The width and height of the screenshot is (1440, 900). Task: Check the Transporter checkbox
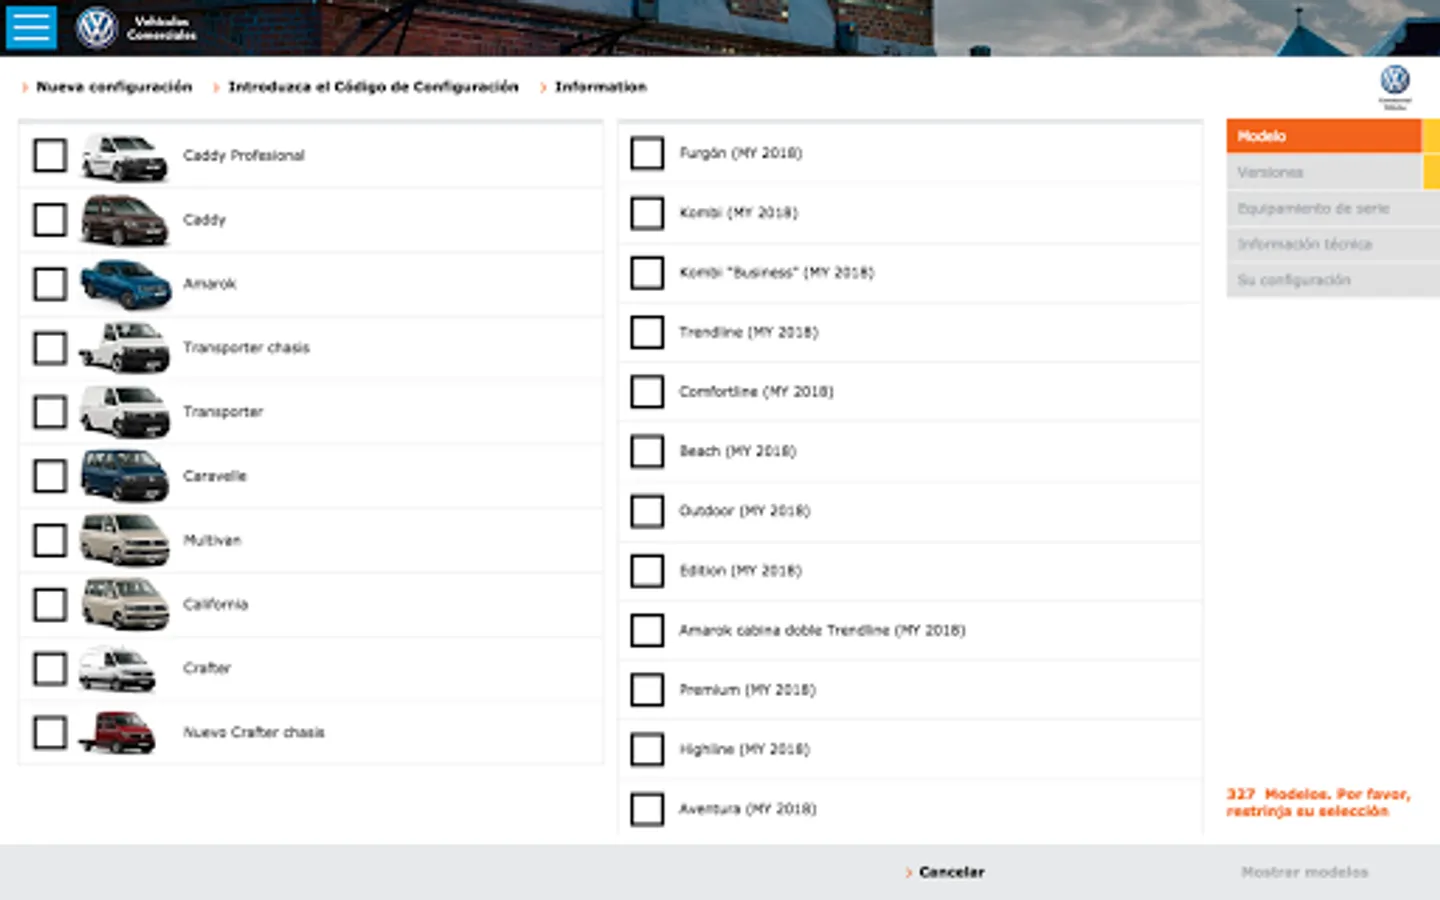(50, 412)
